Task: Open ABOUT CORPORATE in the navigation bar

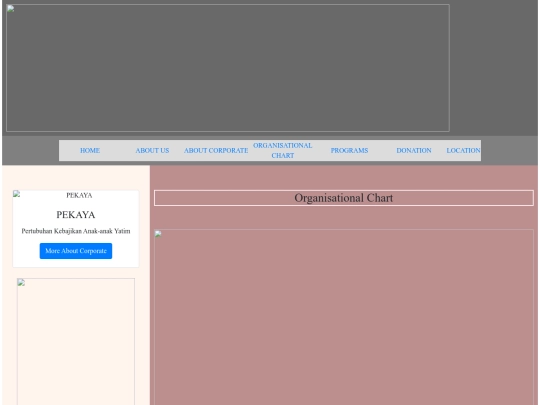Action: coord(216,150)
